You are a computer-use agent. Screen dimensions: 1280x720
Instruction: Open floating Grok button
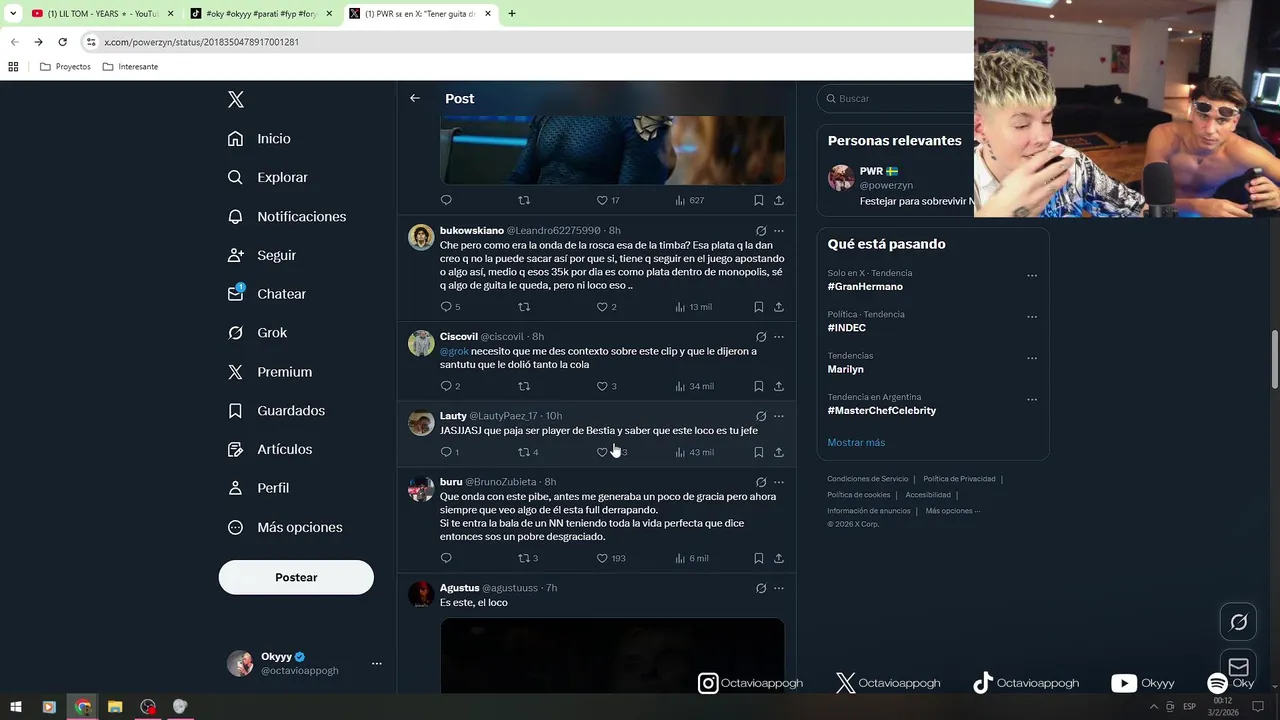pos(1238,622)
